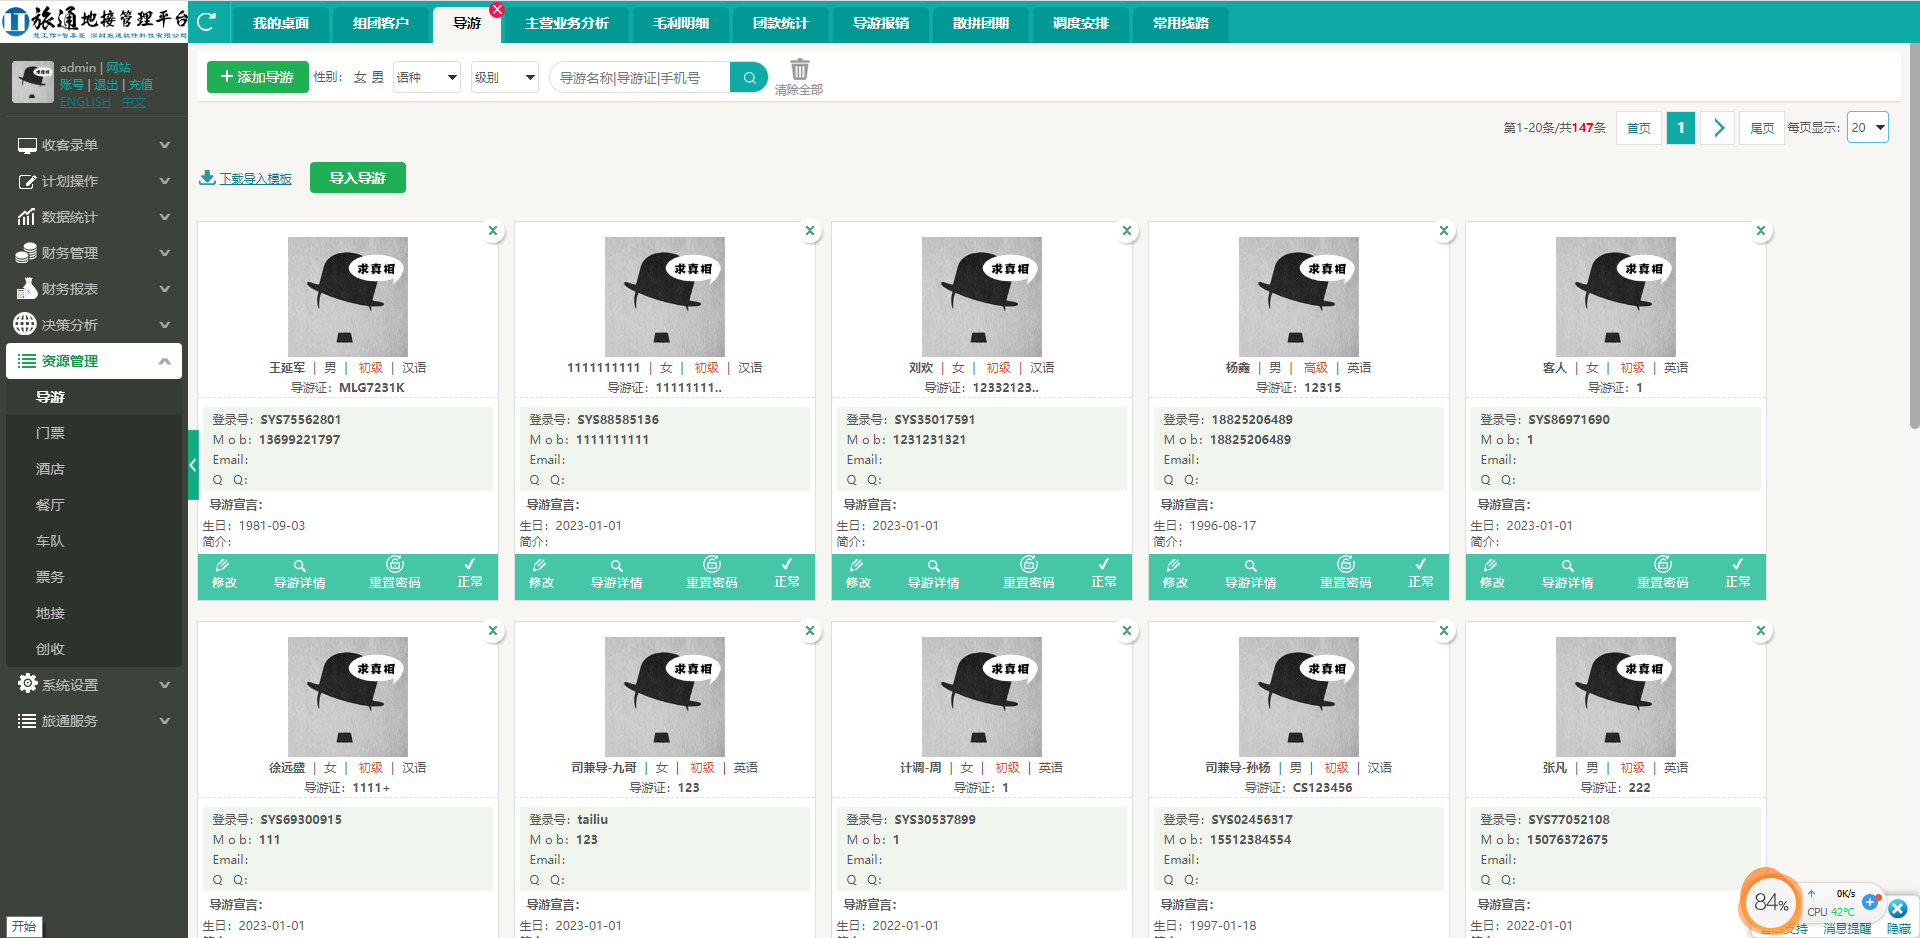Switch to the 毛利明细 tab
Screen dimensions: 1920x938
pyautogui.click(x=681, y=23)
